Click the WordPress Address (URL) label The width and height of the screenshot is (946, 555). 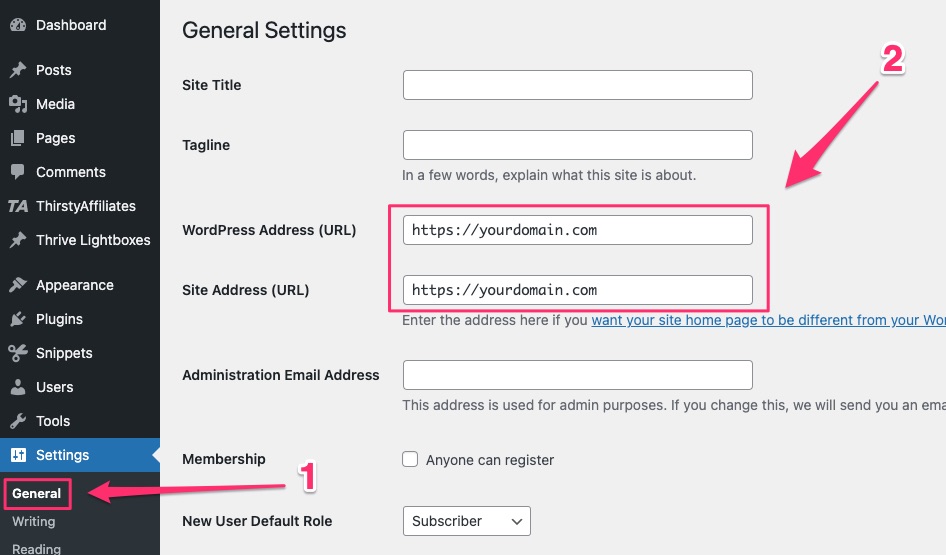[x=269, y=230]
